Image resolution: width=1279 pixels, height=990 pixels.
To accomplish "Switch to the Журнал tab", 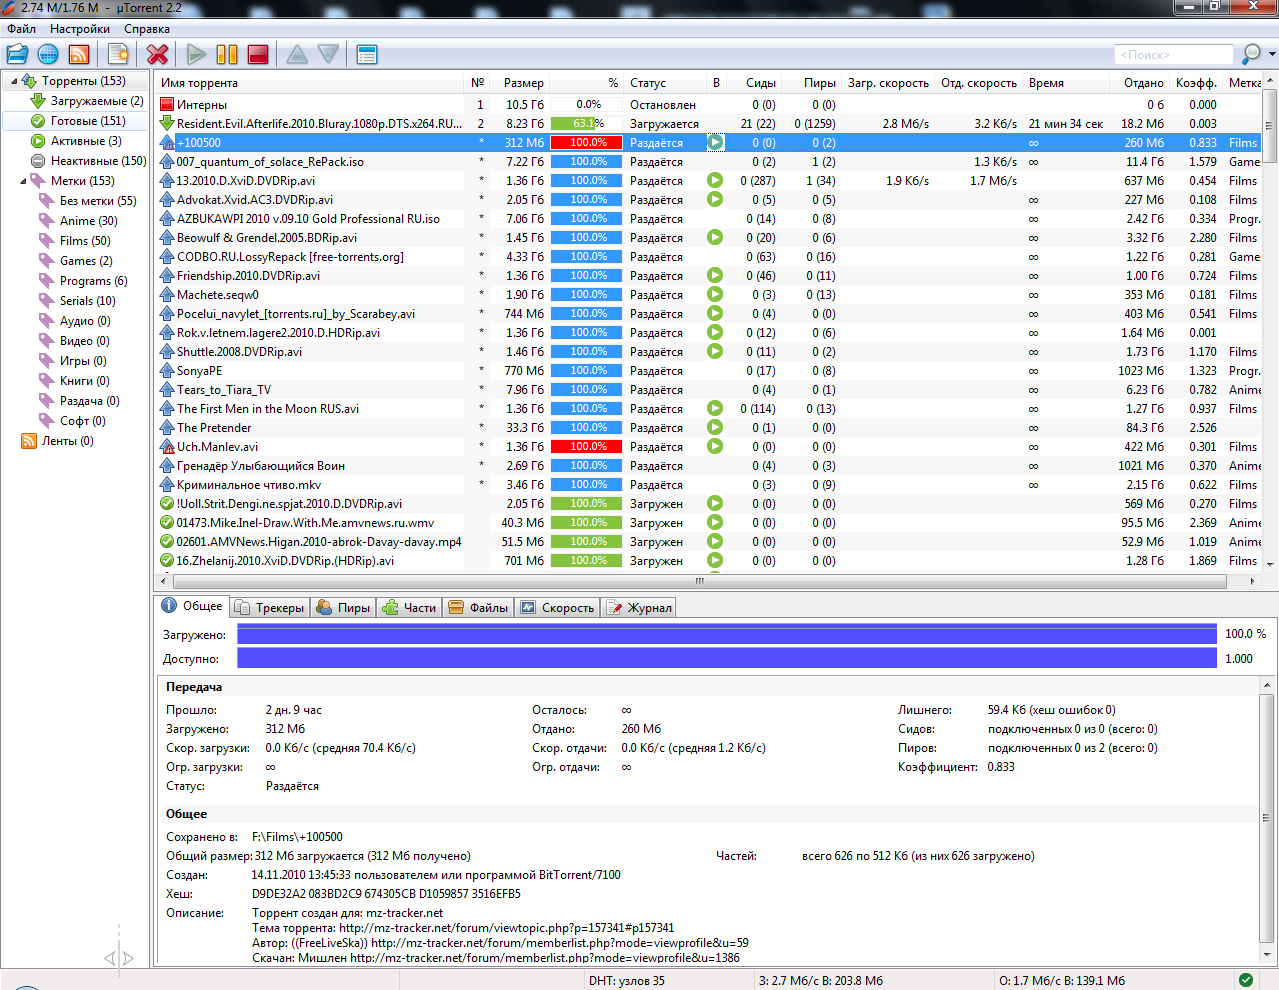I will pos(639,607).
